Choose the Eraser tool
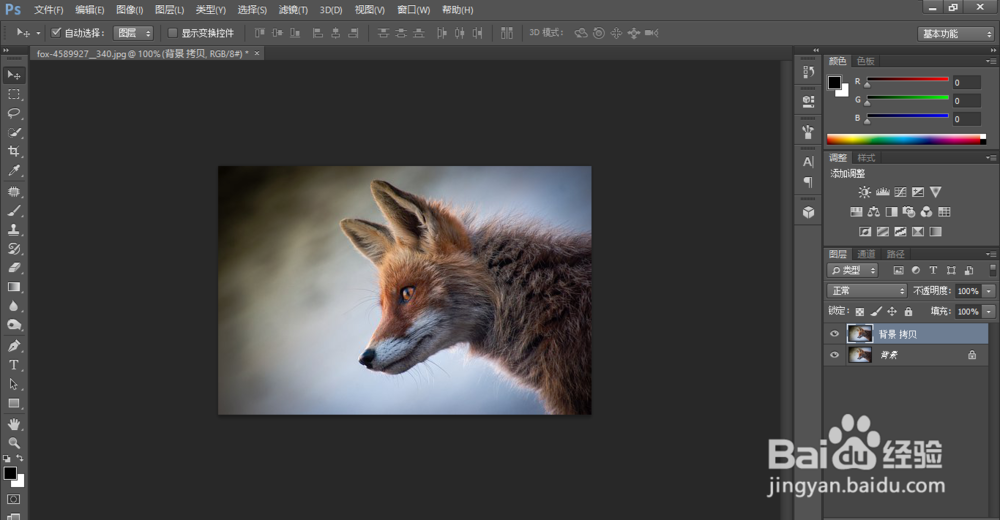Screen dimensions: 1000x520 (x=14, y=268)
